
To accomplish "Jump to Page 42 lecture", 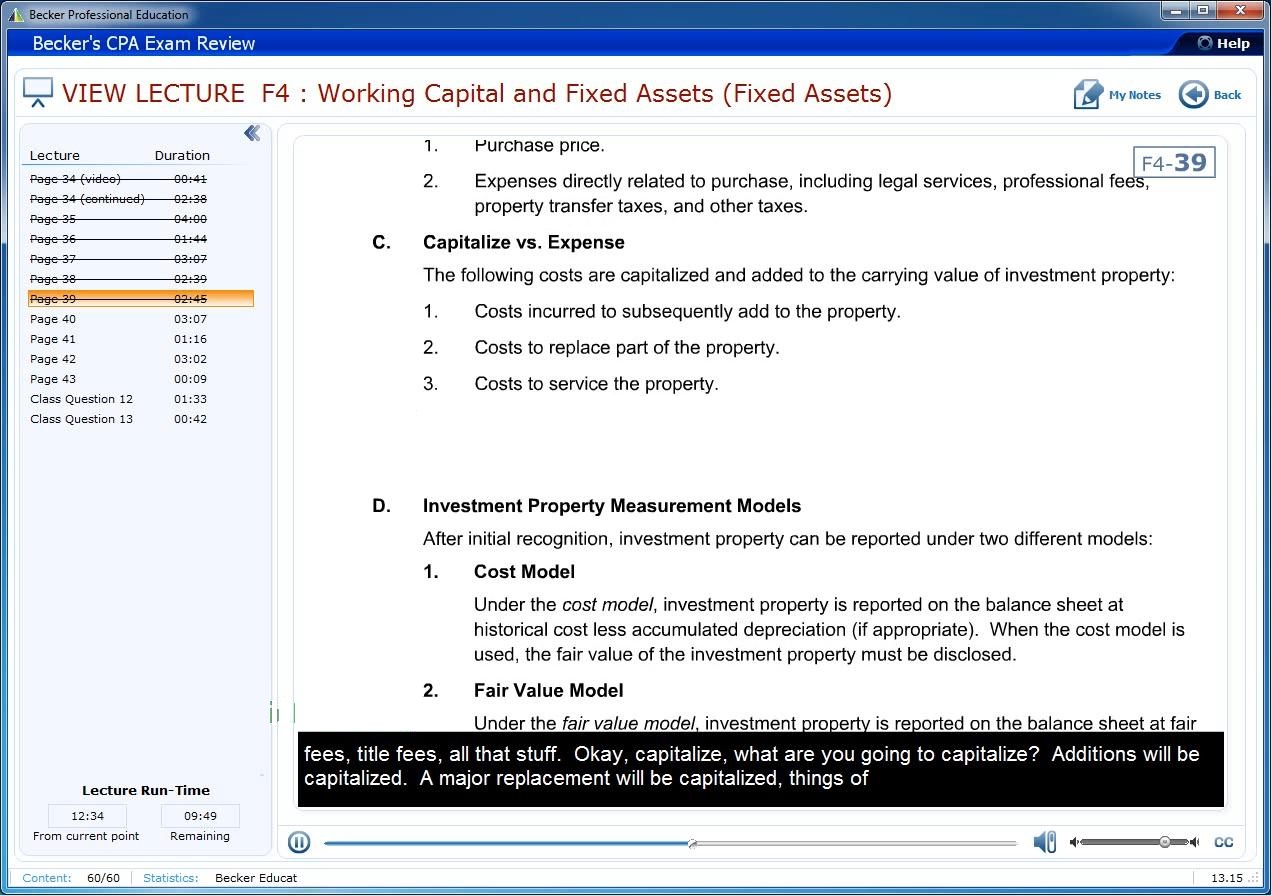I will coord(53,359).
